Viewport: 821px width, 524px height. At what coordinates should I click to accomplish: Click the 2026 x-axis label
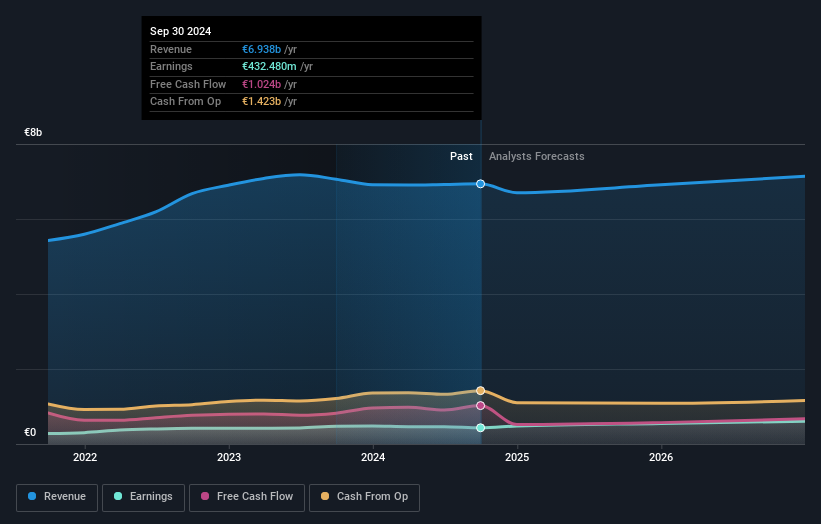(x=661, y=457)
